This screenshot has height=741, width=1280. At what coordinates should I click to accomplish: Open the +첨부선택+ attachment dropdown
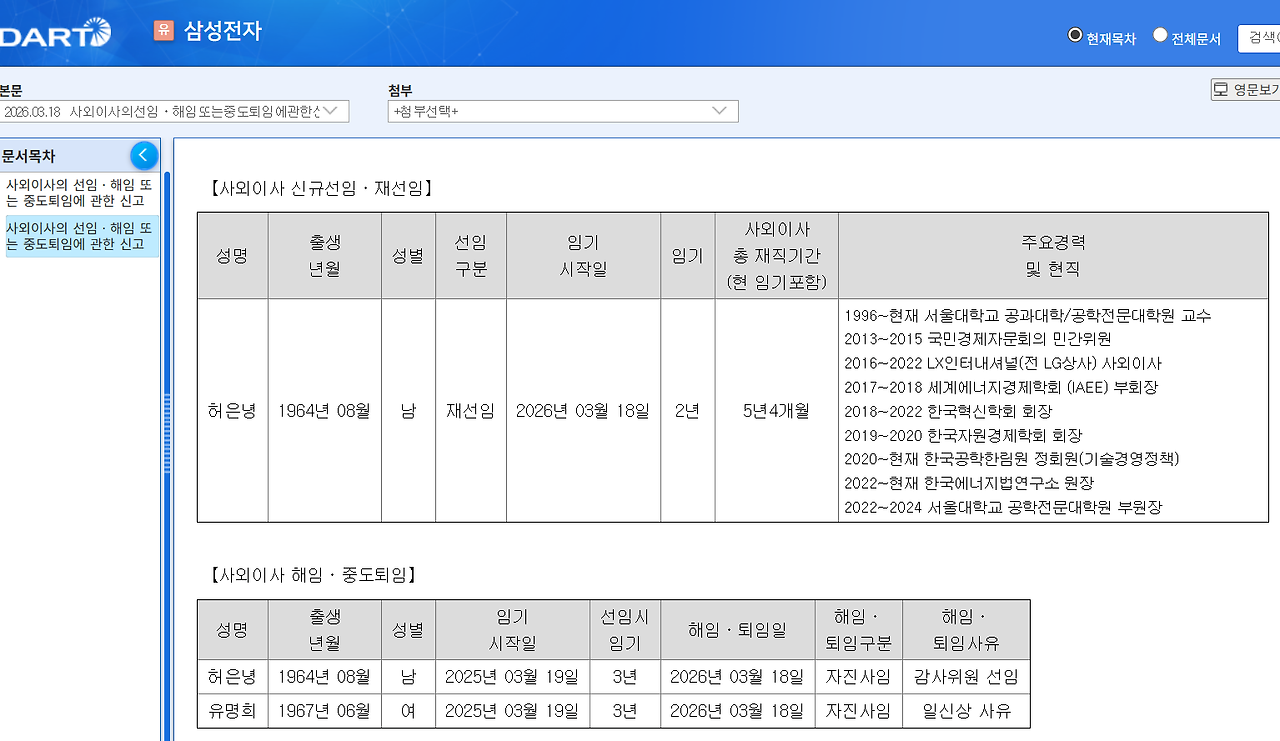tap(563, 111)
